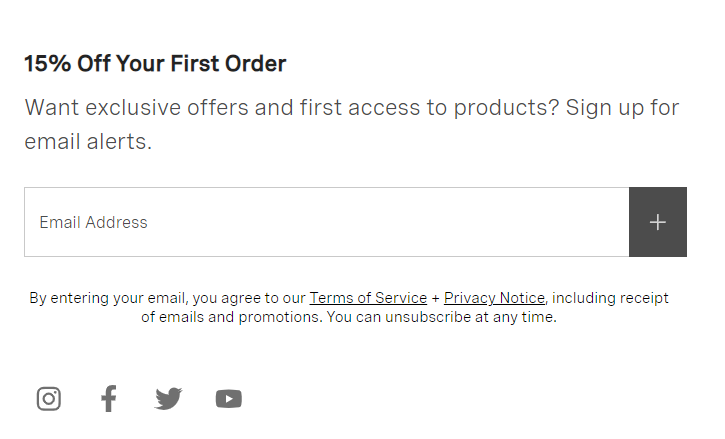Open the YouTube channel icon

click(x=228, y=399)
